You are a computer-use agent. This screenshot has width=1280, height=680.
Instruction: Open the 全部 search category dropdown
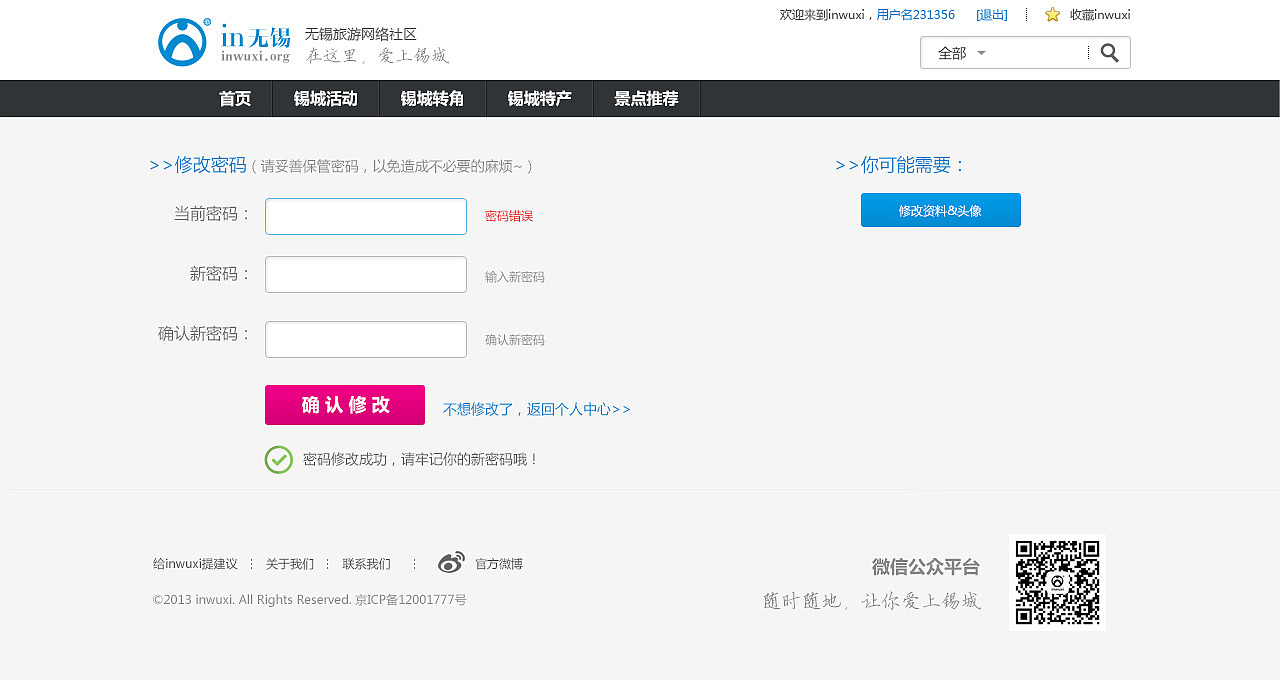click(x=956, y=52)
